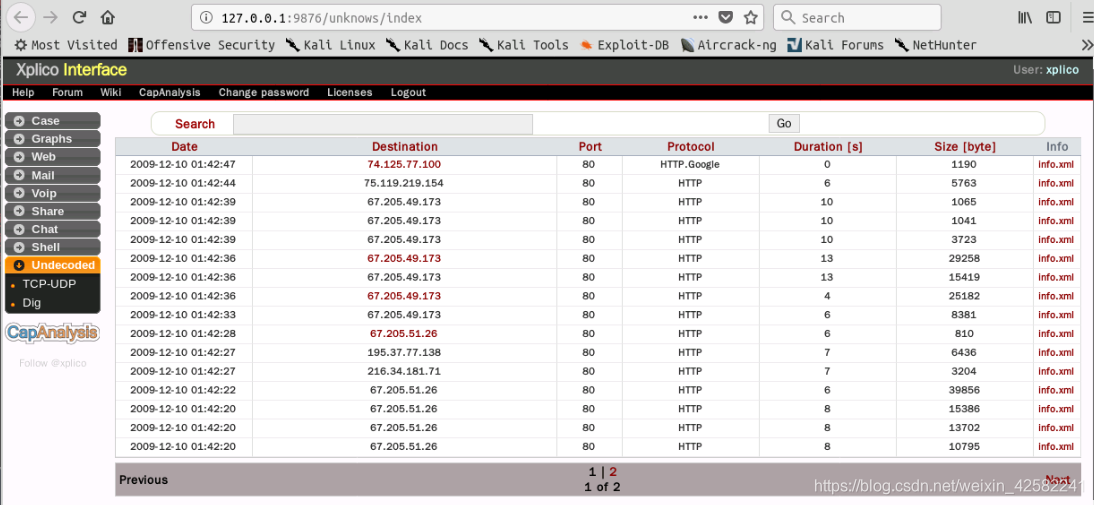This screenshot has width=1094, height=505.
Task: Expand the Shell sidebar section
Action: point(52,247)
